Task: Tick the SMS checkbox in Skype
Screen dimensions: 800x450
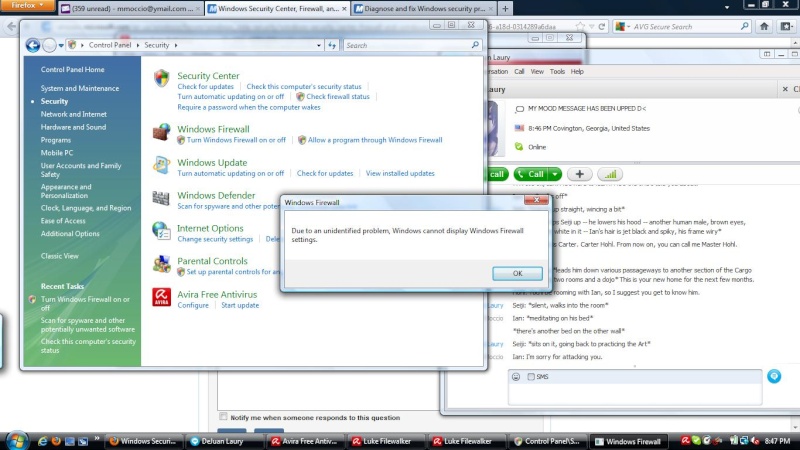Action: 531,377
